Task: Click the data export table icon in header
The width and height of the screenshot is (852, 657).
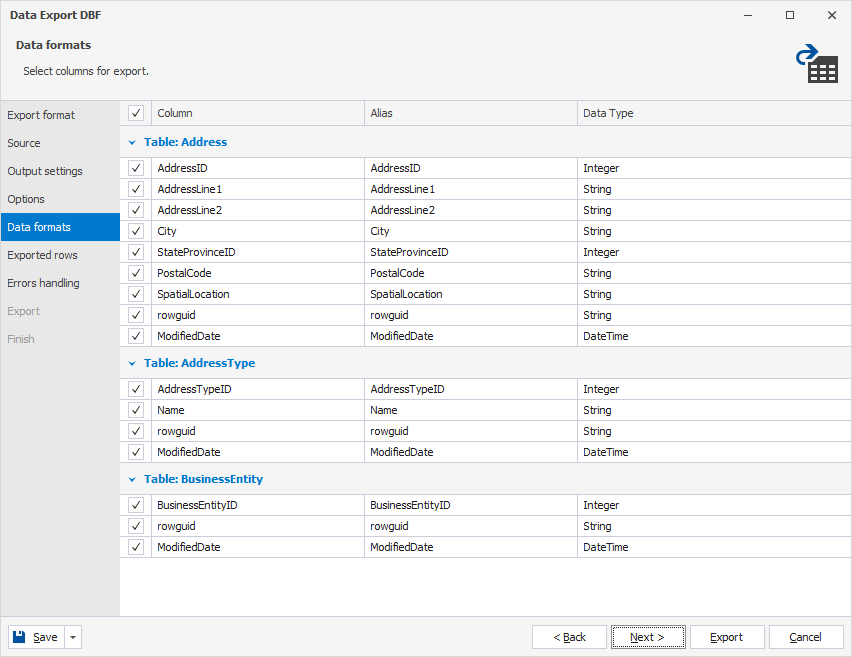Action: click(x=817, y=64)
